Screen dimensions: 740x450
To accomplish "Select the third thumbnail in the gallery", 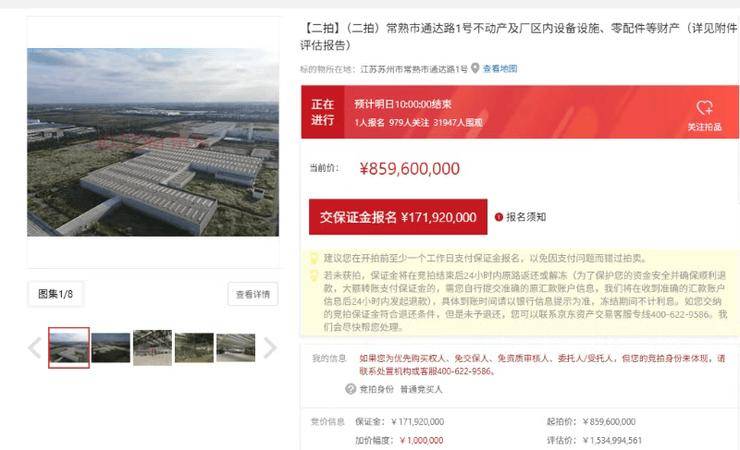I will (152, 348).
